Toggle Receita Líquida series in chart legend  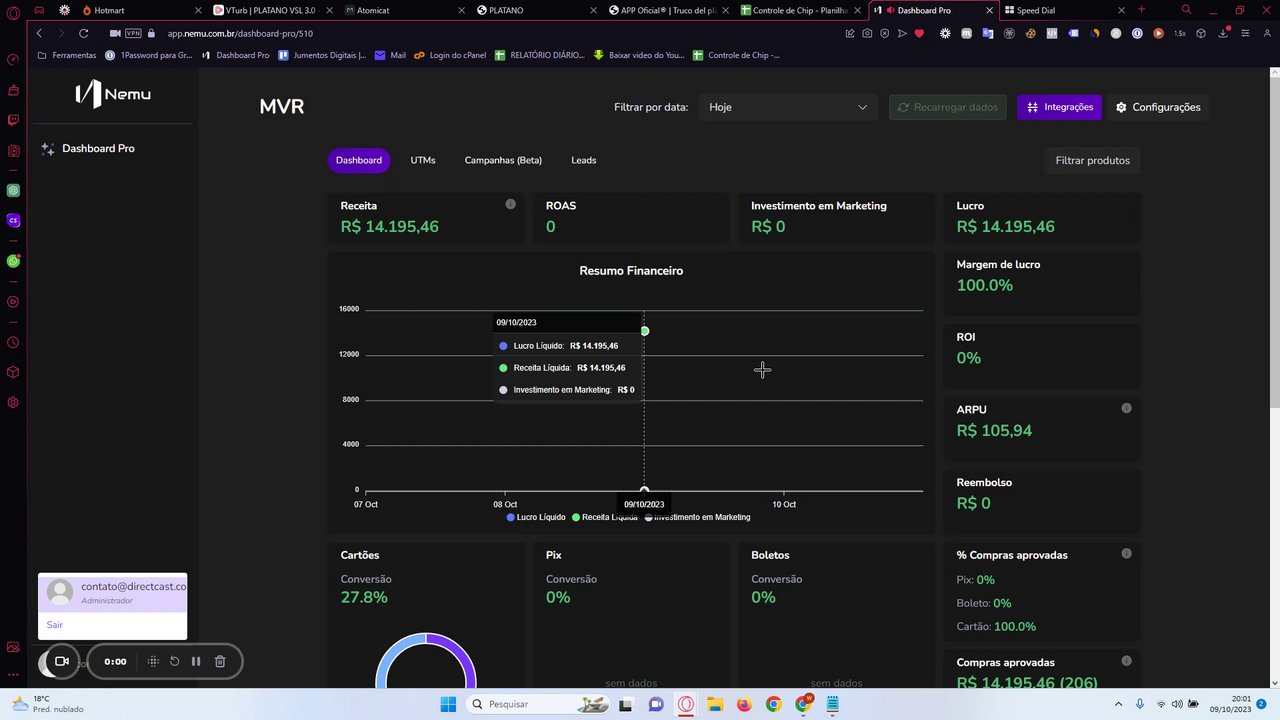coord(605,517)
